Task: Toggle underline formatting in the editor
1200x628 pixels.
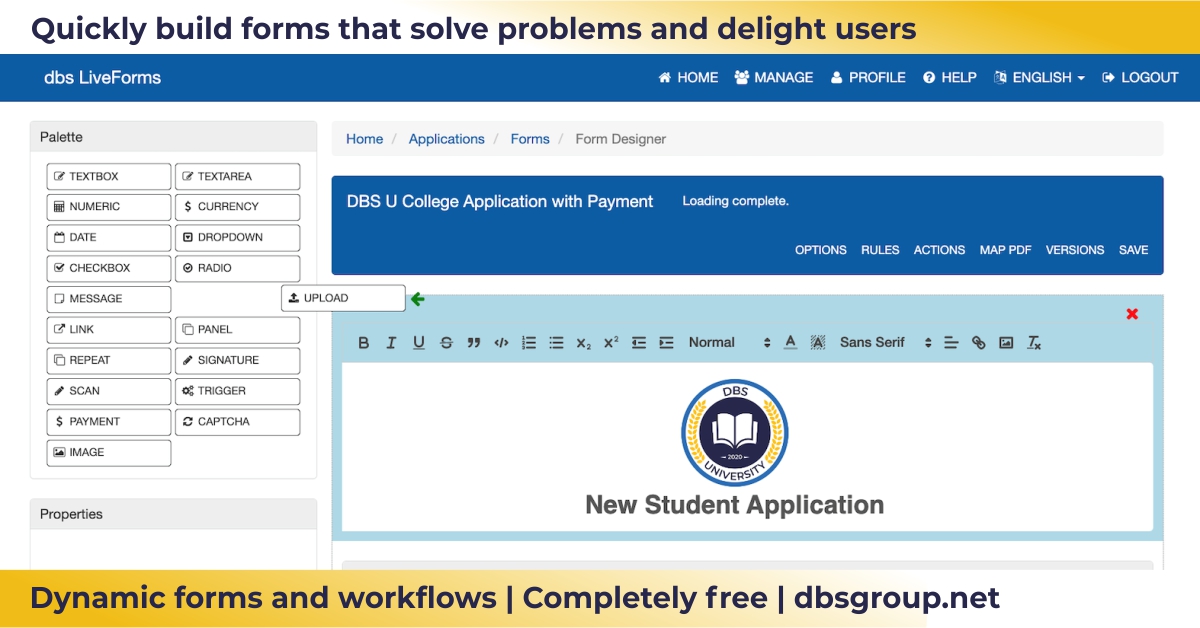Action: (419, 343)
